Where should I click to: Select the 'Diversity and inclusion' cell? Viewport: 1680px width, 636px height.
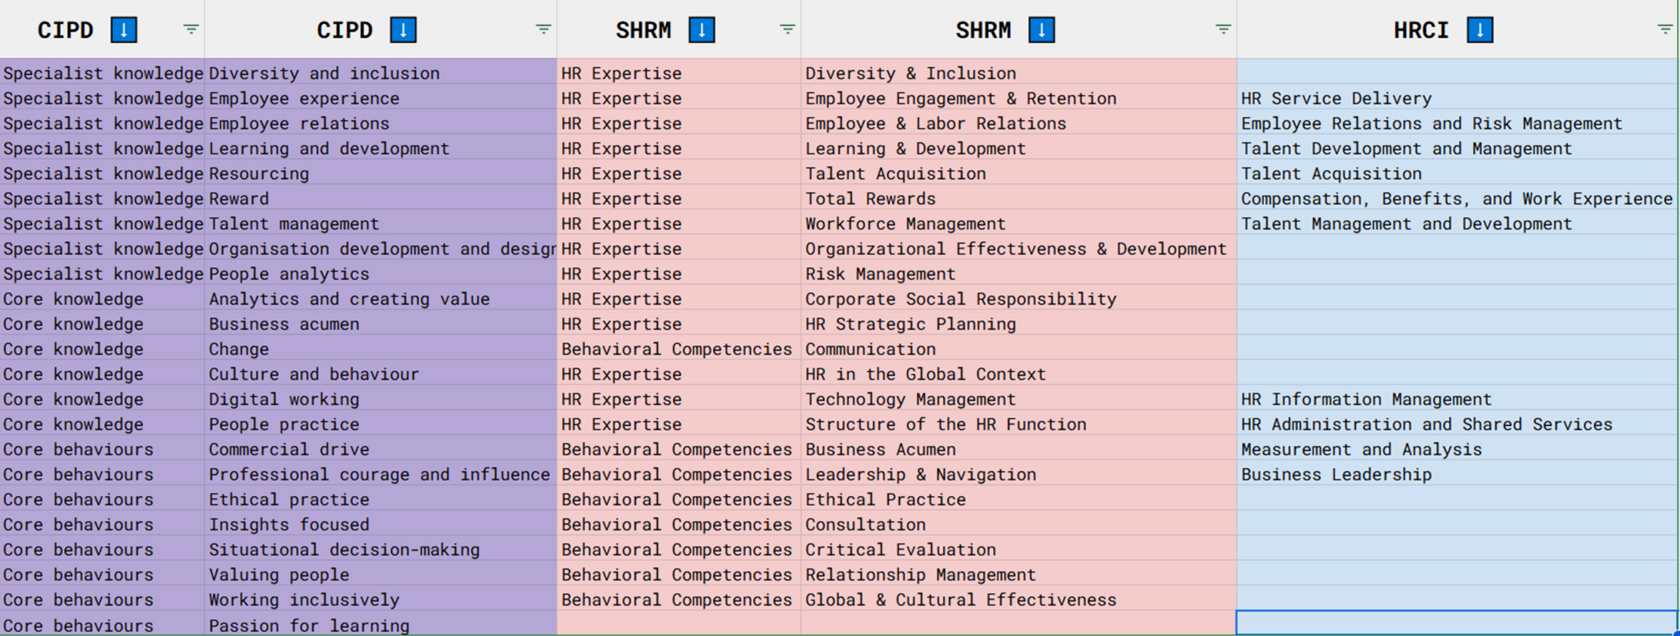click(x=380, y=73)
